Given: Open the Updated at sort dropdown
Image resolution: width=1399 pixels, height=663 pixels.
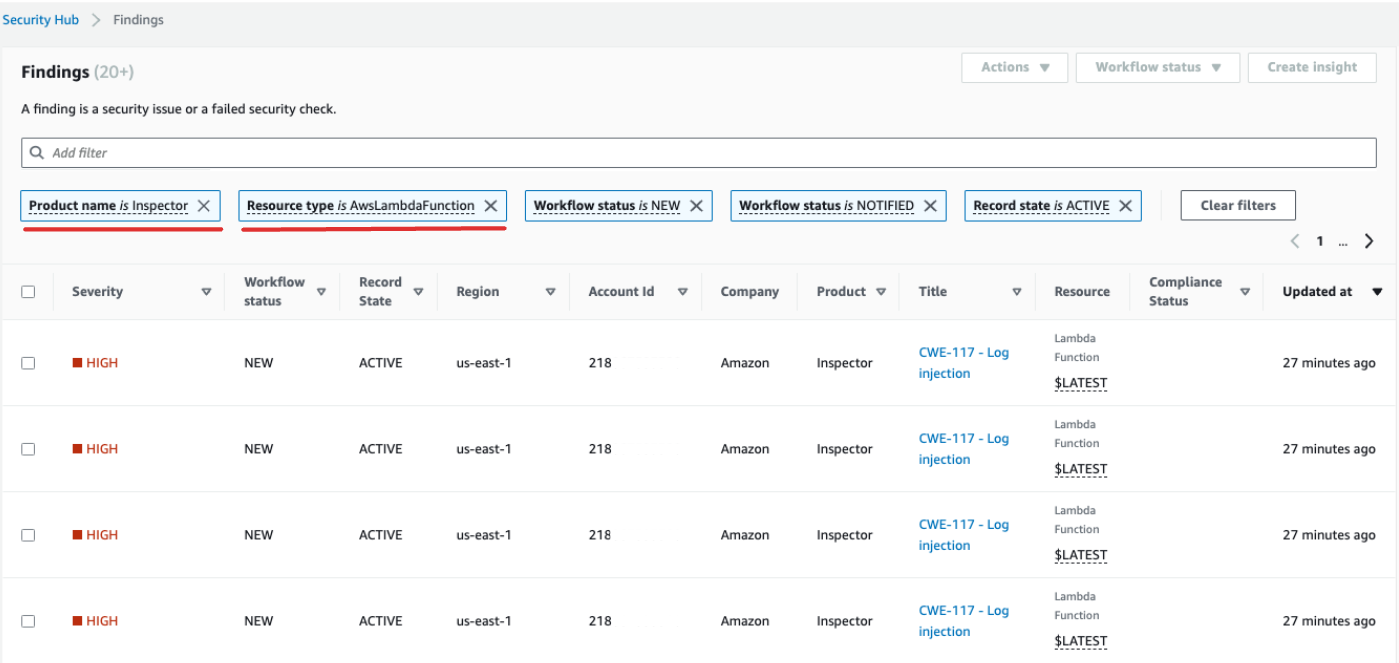Looking at the screenshot, I should tap(1377, 291).
